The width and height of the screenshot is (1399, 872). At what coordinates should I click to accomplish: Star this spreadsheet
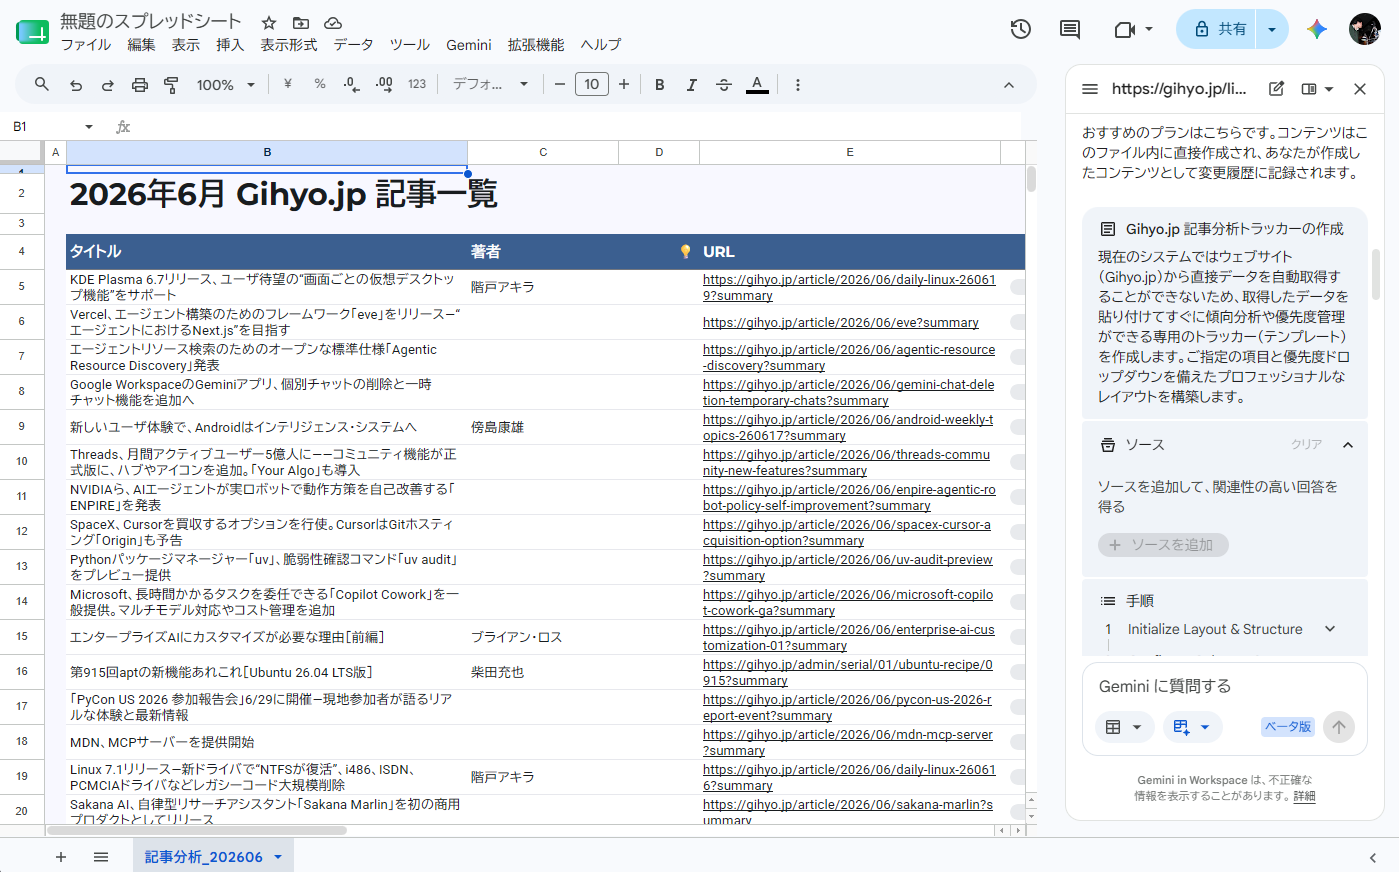(268, 22)
